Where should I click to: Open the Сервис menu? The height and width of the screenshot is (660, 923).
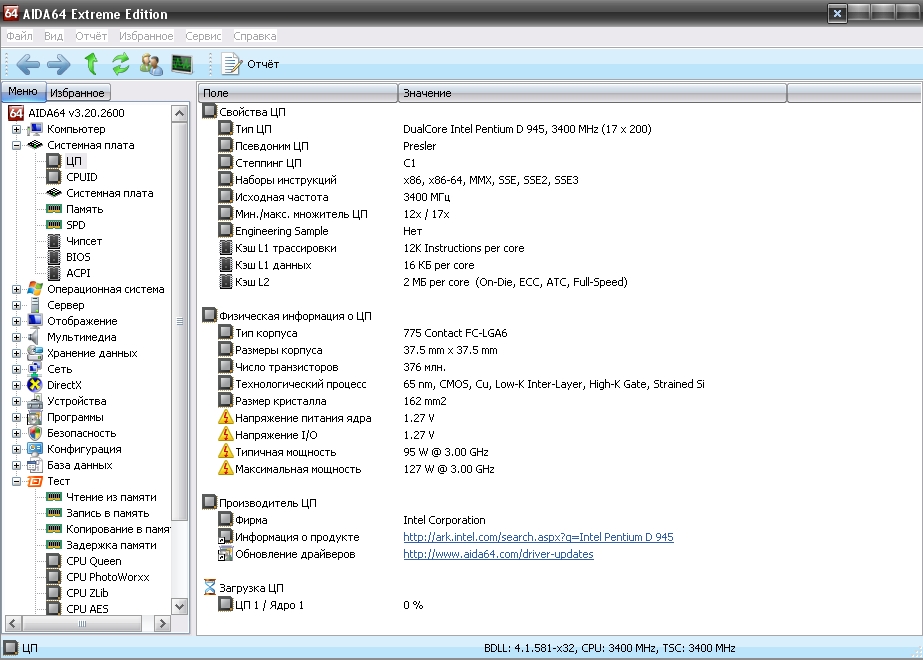click(203, 36)
